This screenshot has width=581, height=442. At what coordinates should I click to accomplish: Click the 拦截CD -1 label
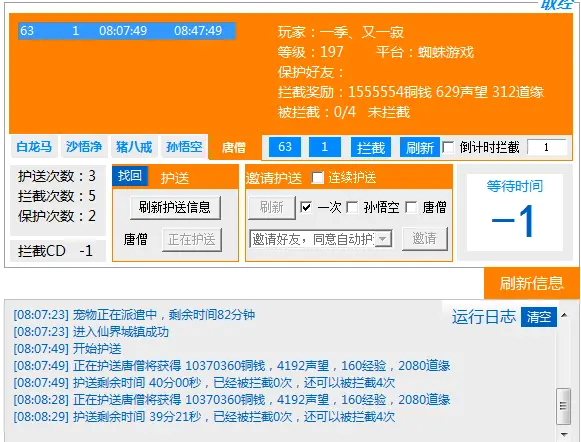[56, 251]
